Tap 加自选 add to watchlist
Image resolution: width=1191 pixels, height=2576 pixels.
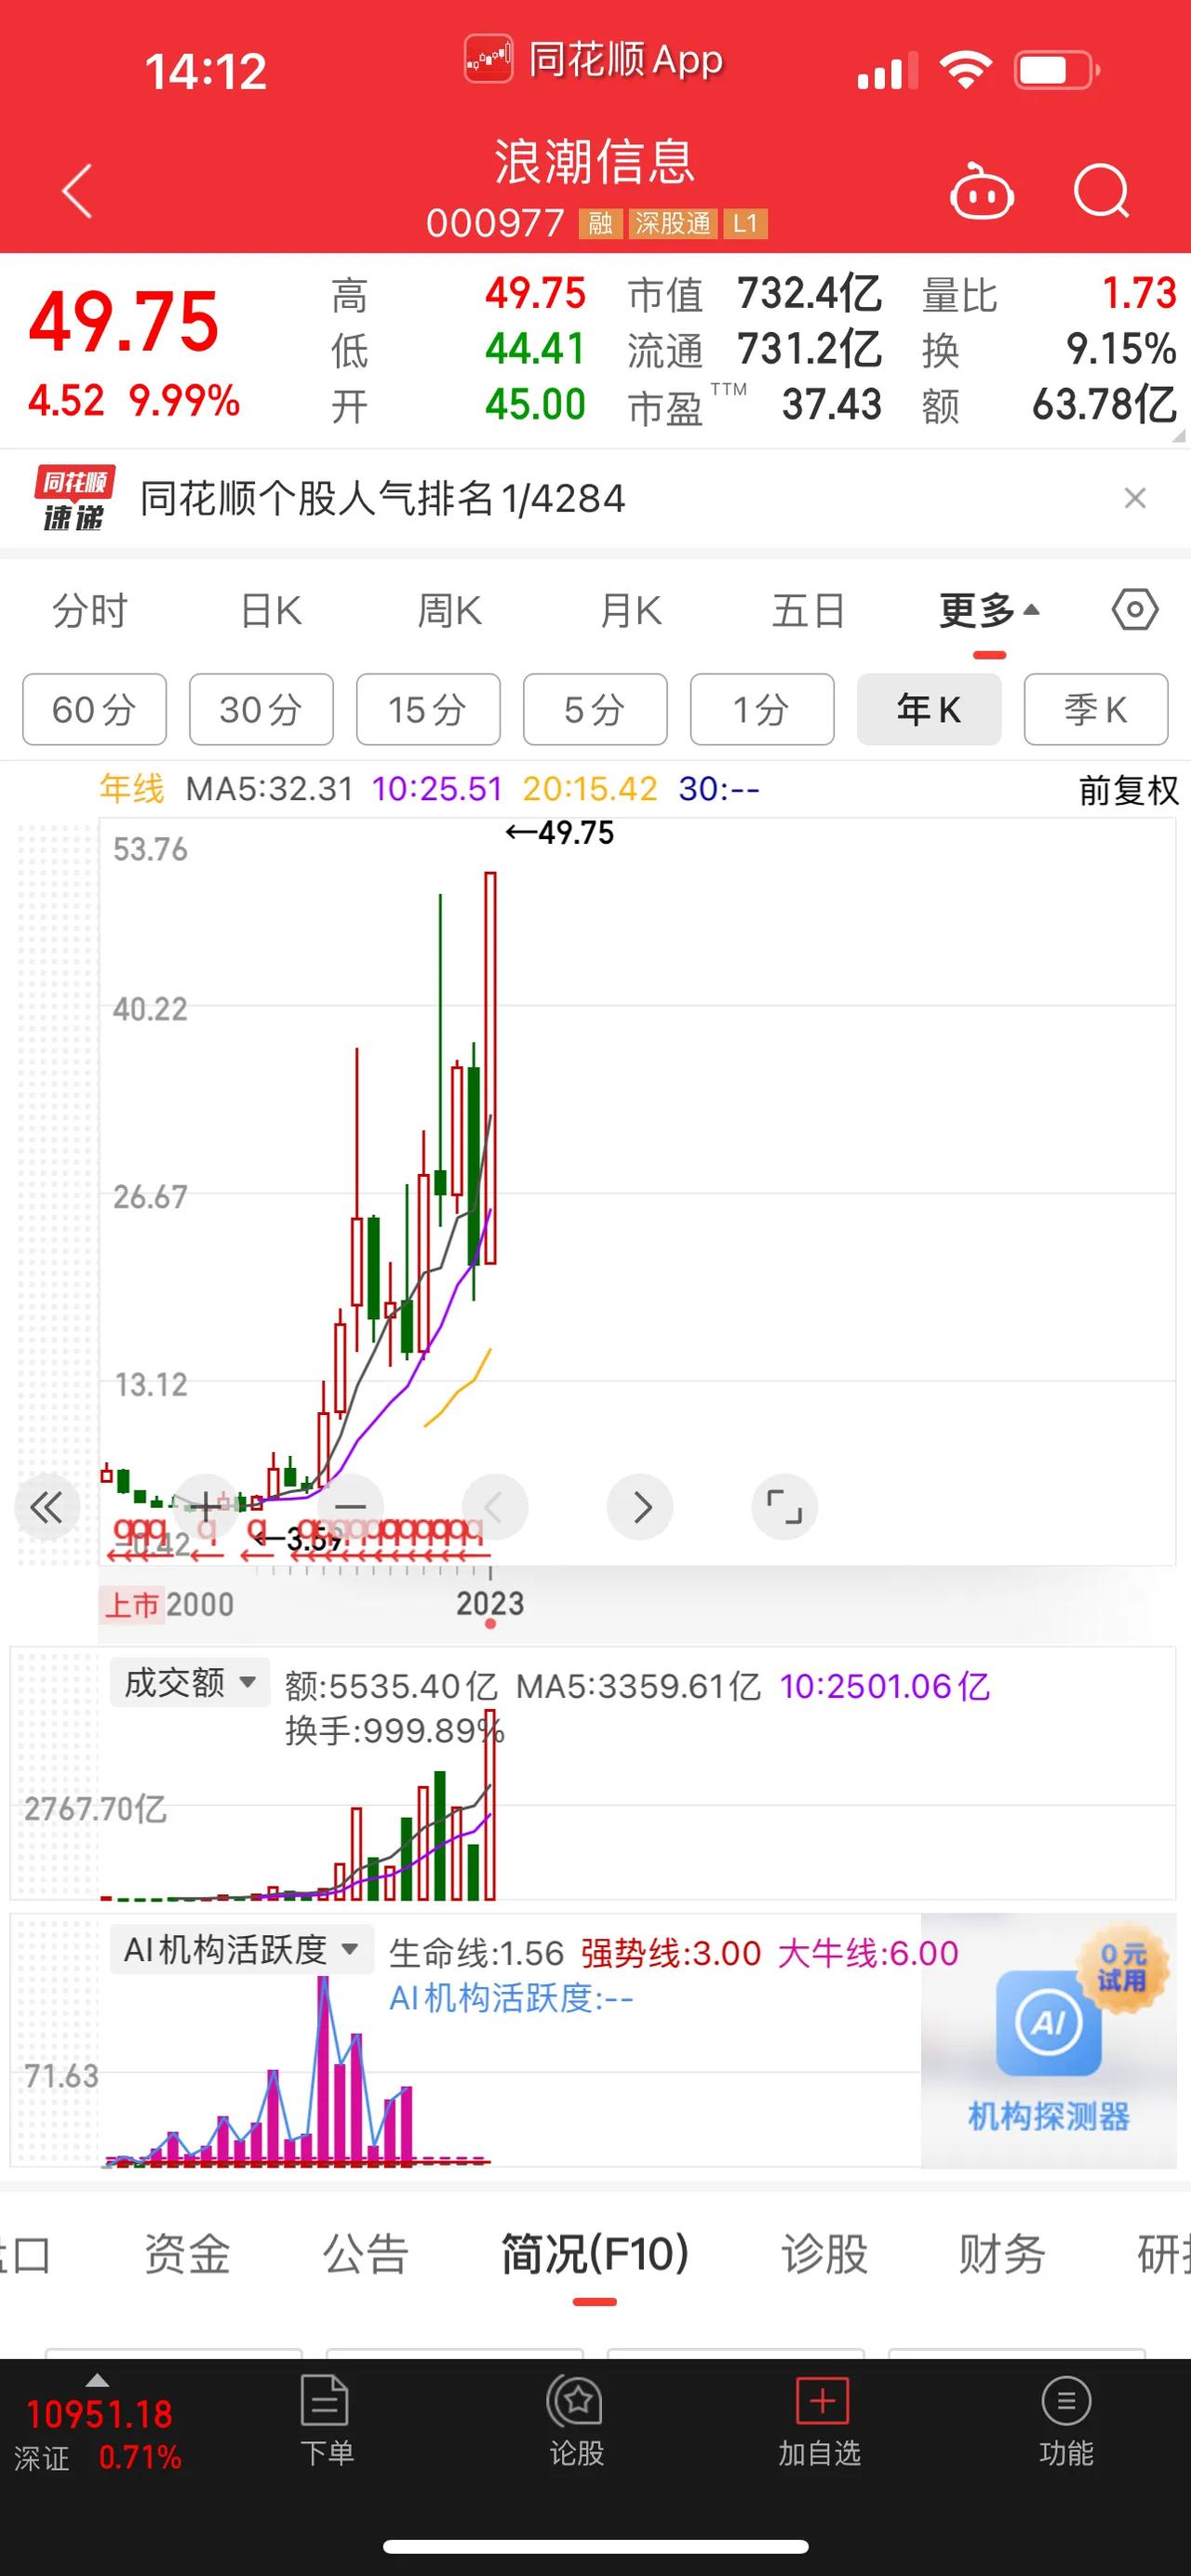pos(820,2421)
